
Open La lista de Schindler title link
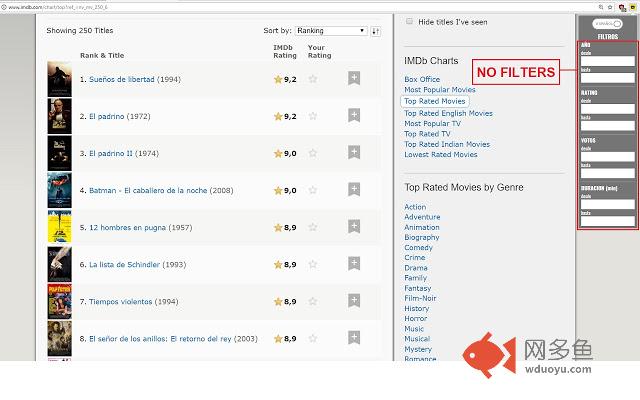point(124,264)
